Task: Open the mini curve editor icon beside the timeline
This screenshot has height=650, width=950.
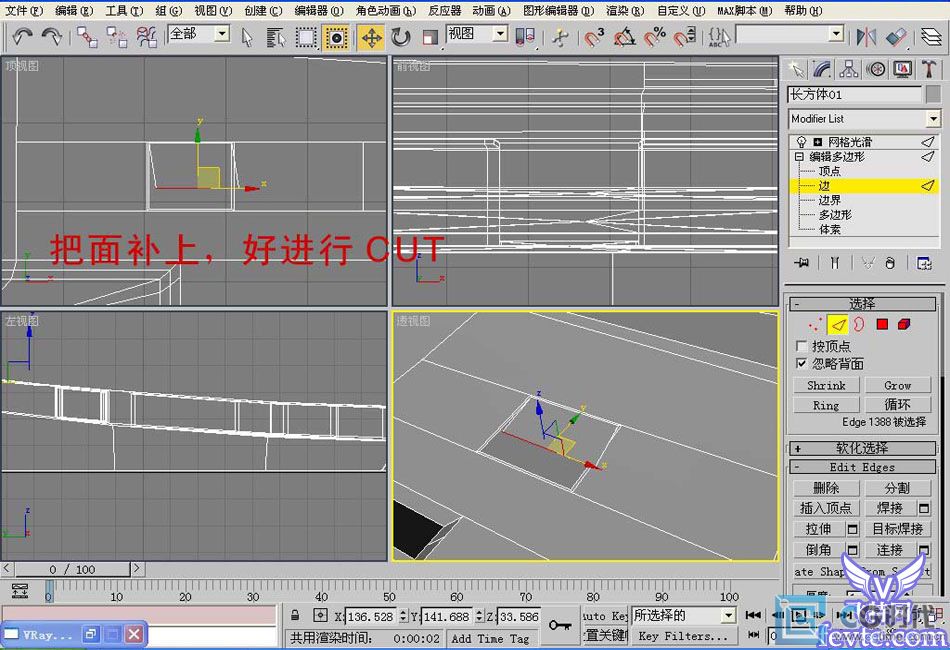Action: coord(20,591)
